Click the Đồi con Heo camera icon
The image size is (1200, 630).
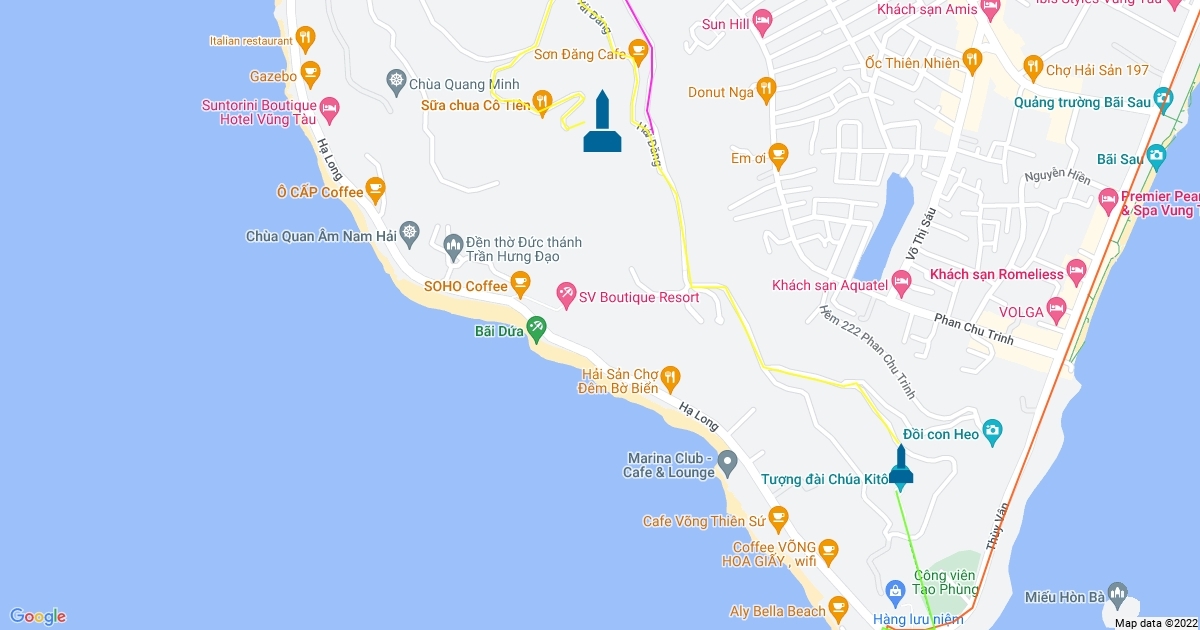[x=992, y=430]
